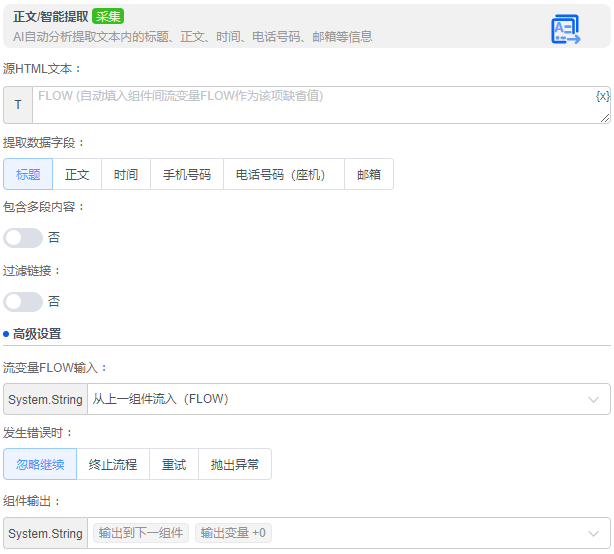Choose 终止流程 on error
This screenshot has height=554, width=614.
(113, 464)
